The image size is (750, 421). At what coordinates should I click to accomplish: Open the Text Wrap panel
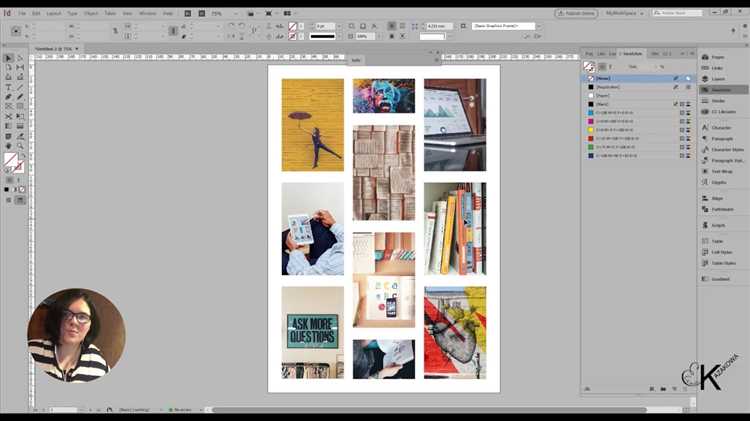(722, 171)
